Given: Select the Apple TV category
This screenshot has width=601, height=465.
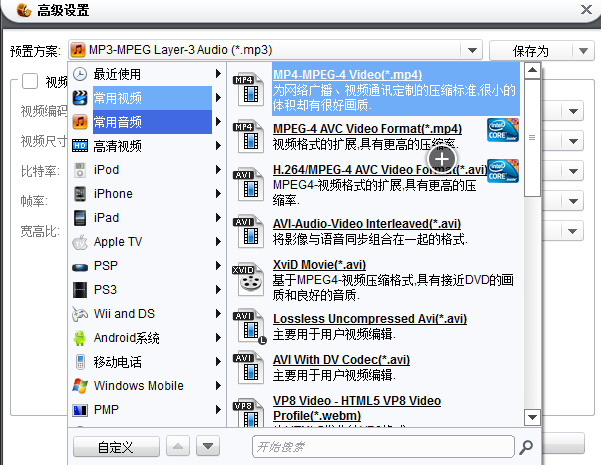Looking at the screenshot, I should pyautogui.click(x=147, y=242).
